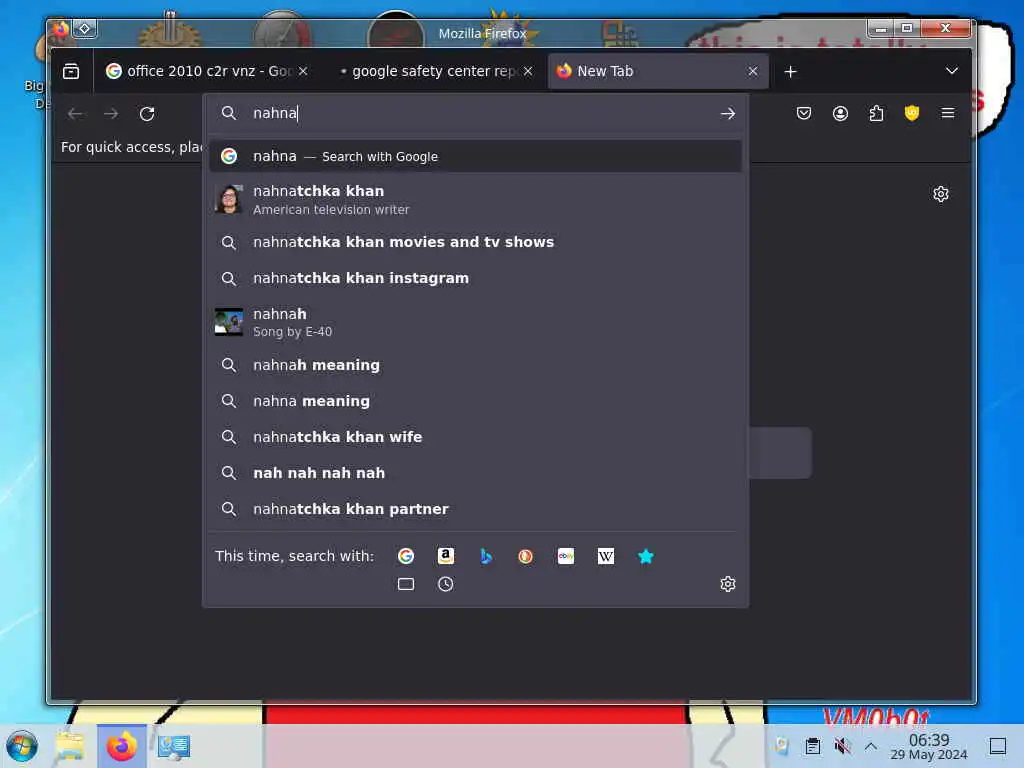The height and width of the screenshot is (768, 1024).
Task: Close the New Tab tab
Action: 753,71
